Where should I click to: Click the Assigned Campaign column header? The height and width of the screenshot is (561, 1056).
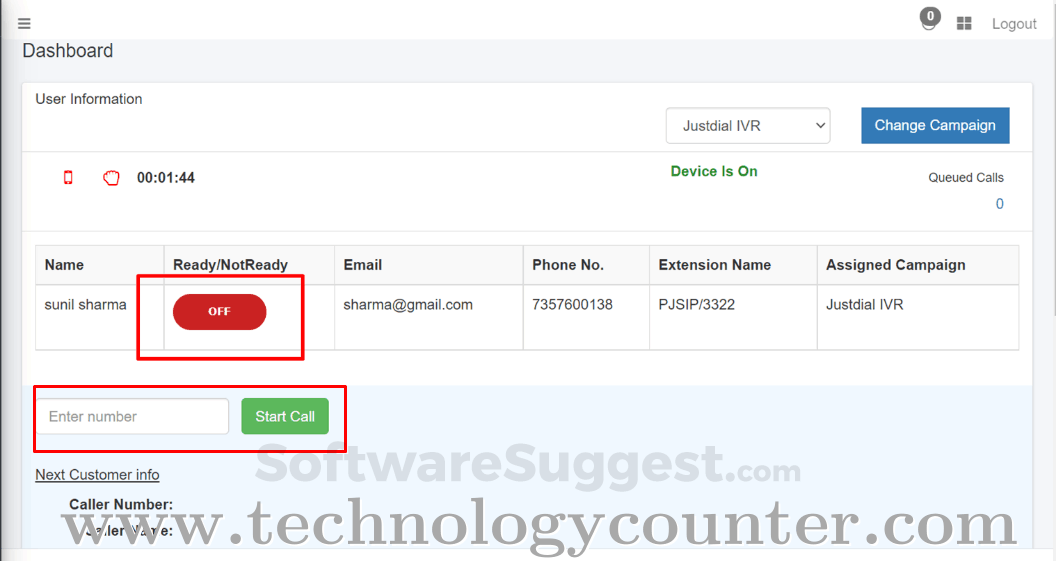pyautogui.click(x=896, y=265)
